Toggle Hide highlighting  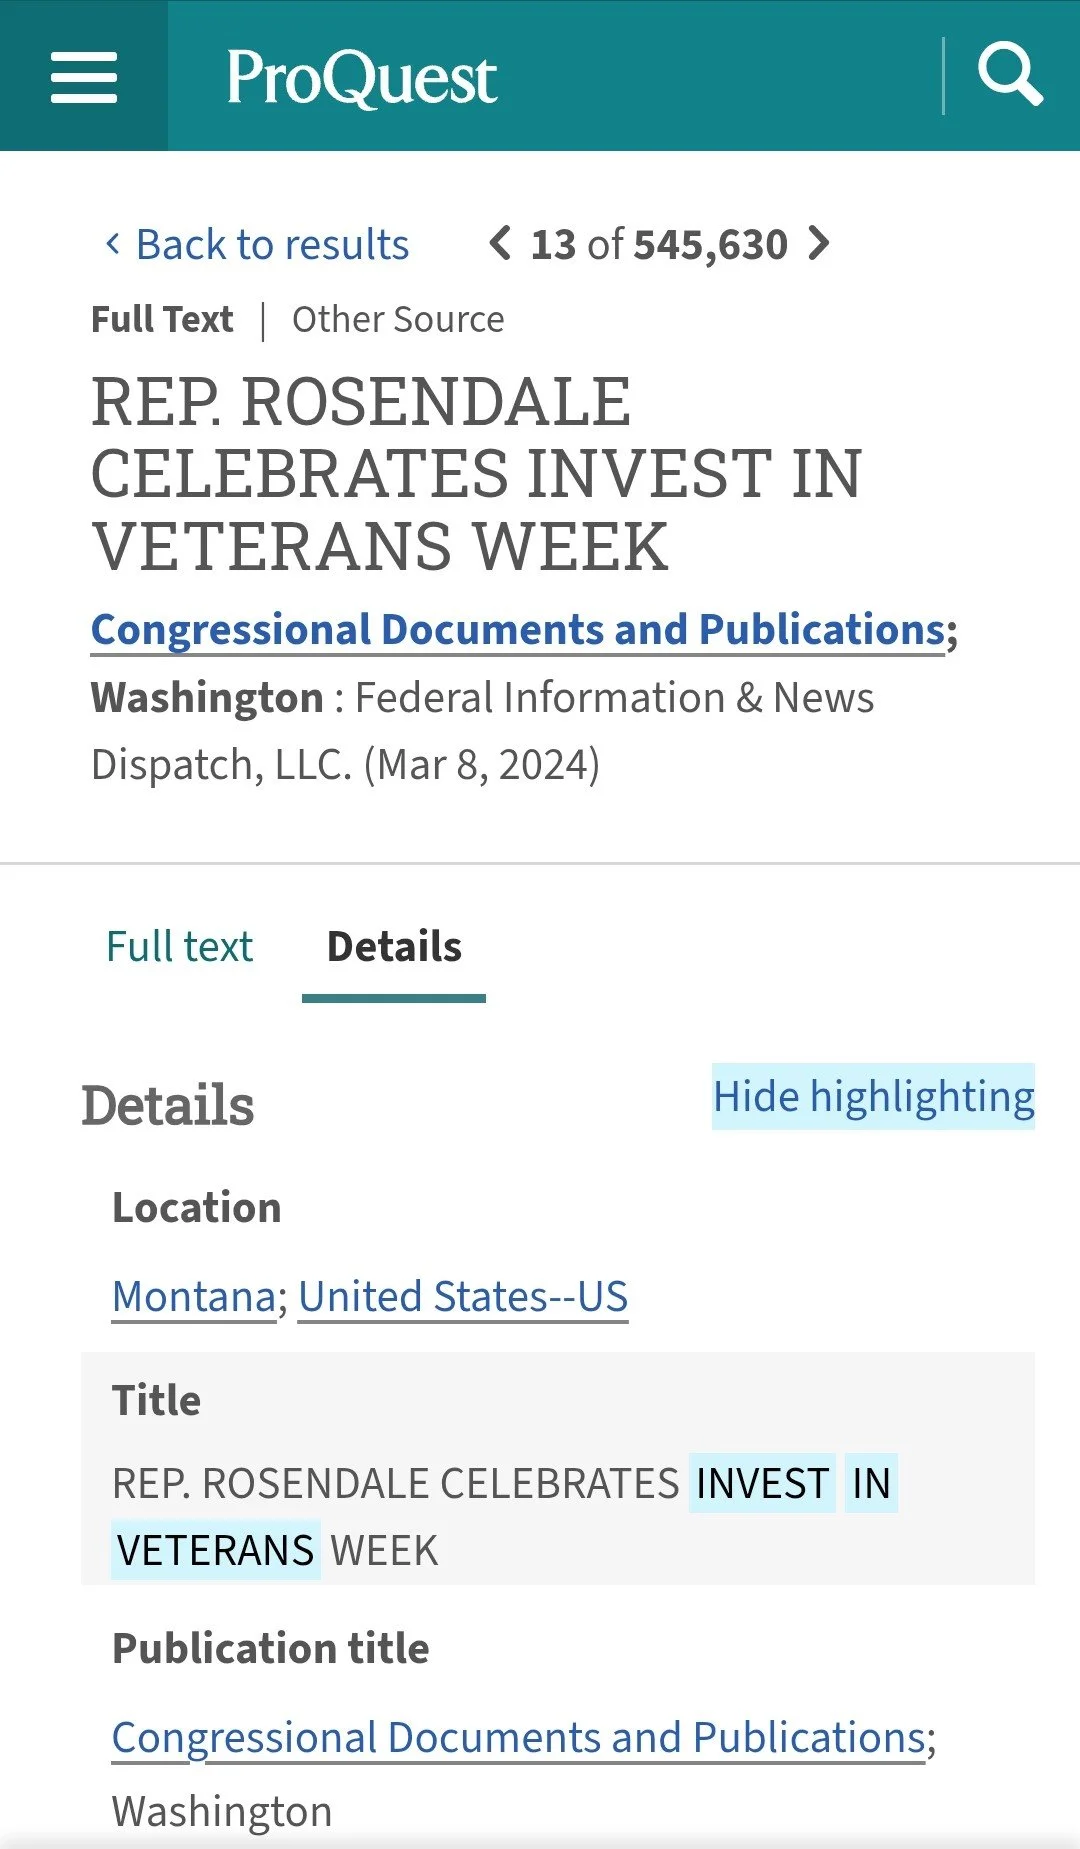873,1096
